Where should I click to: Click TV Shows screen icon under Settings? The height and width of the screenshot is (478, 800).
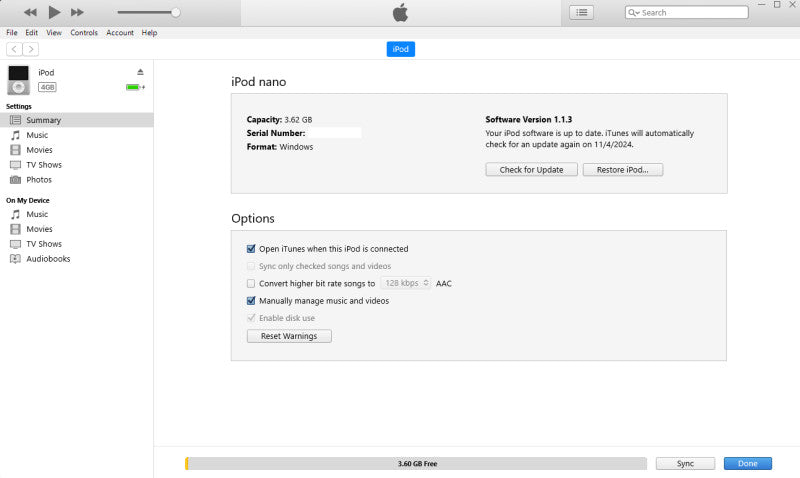click(16, 165)
